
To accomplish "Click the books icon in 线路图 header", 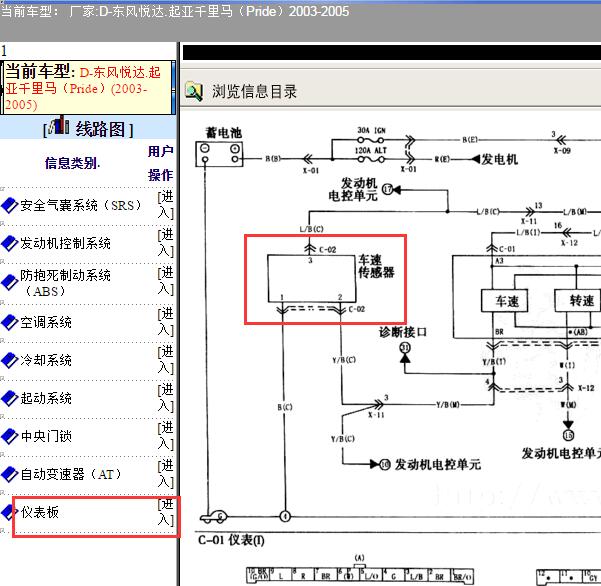I will [59, 125].
